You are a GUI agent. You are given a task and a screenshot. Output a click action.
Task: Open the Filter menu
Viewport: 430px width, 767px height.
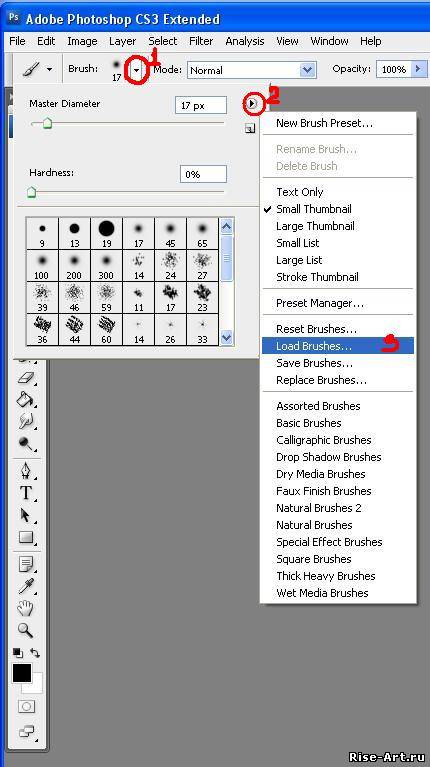pos(201,41)
